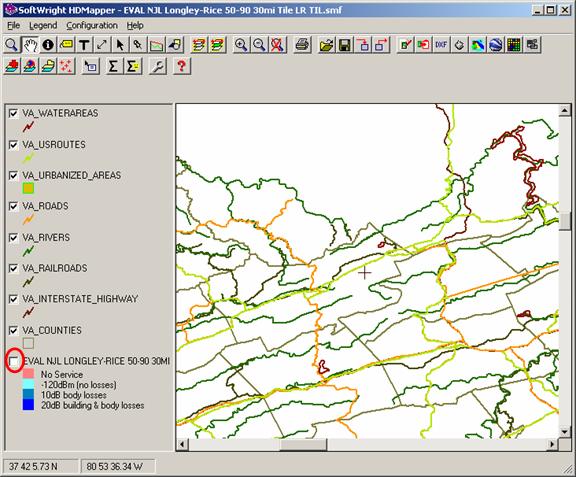Choose the yellow label tag tool
Viewport: 576px width, 477px height.
[x=66, y=45]
